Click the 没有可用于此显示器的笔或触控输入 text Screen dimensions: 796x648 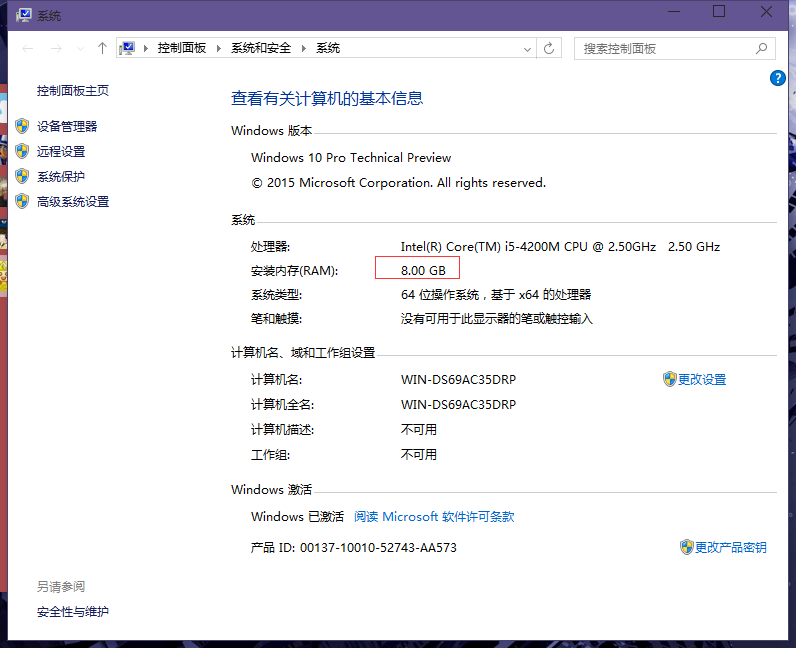(x=496, y=319)
